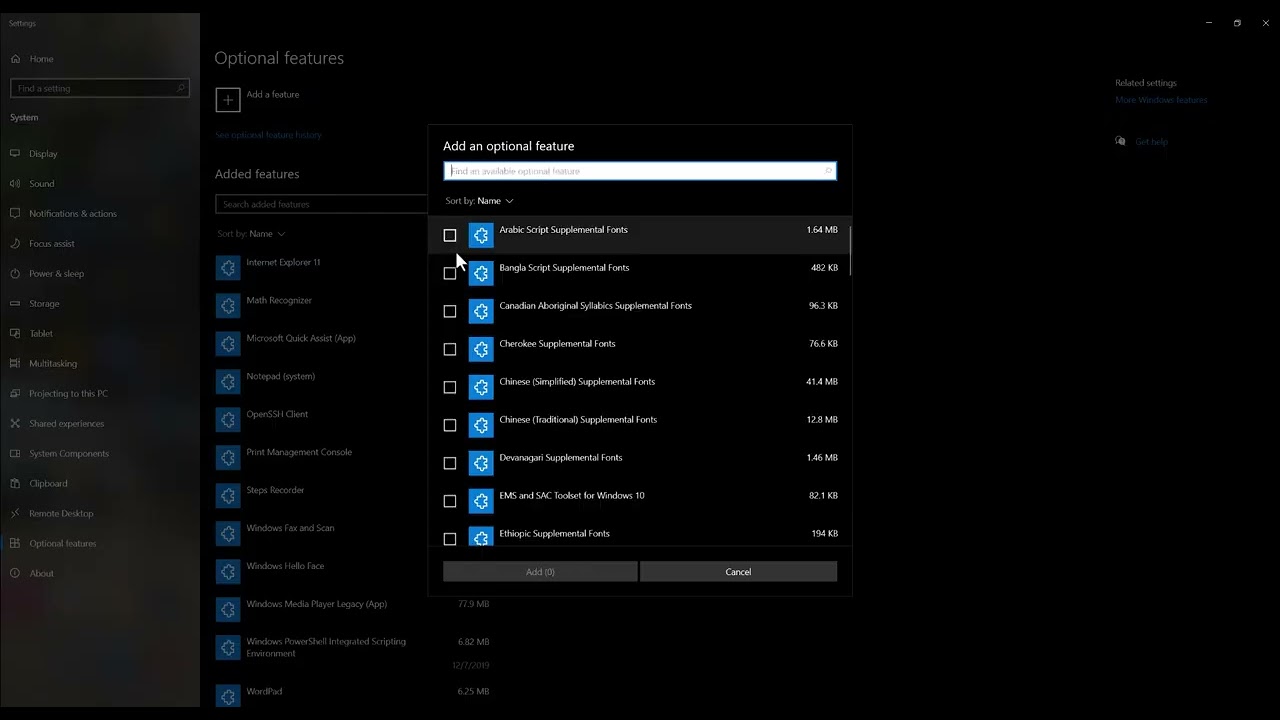1280x720 pixels.
Task: Click the Chinese (Simplified) Supplemental Fonts icon
Action: click(481, 387)
